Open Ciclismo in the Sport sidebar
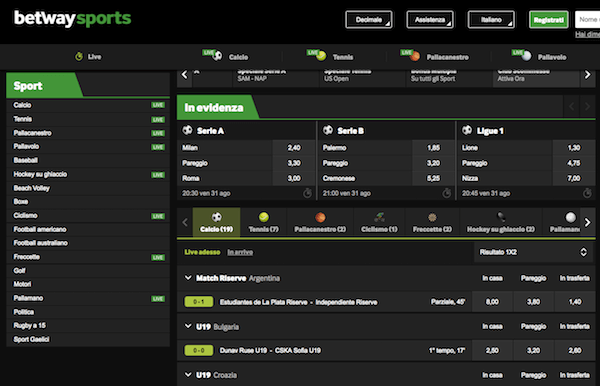Viewport: 600px width, 386px height. click(88, 215)
